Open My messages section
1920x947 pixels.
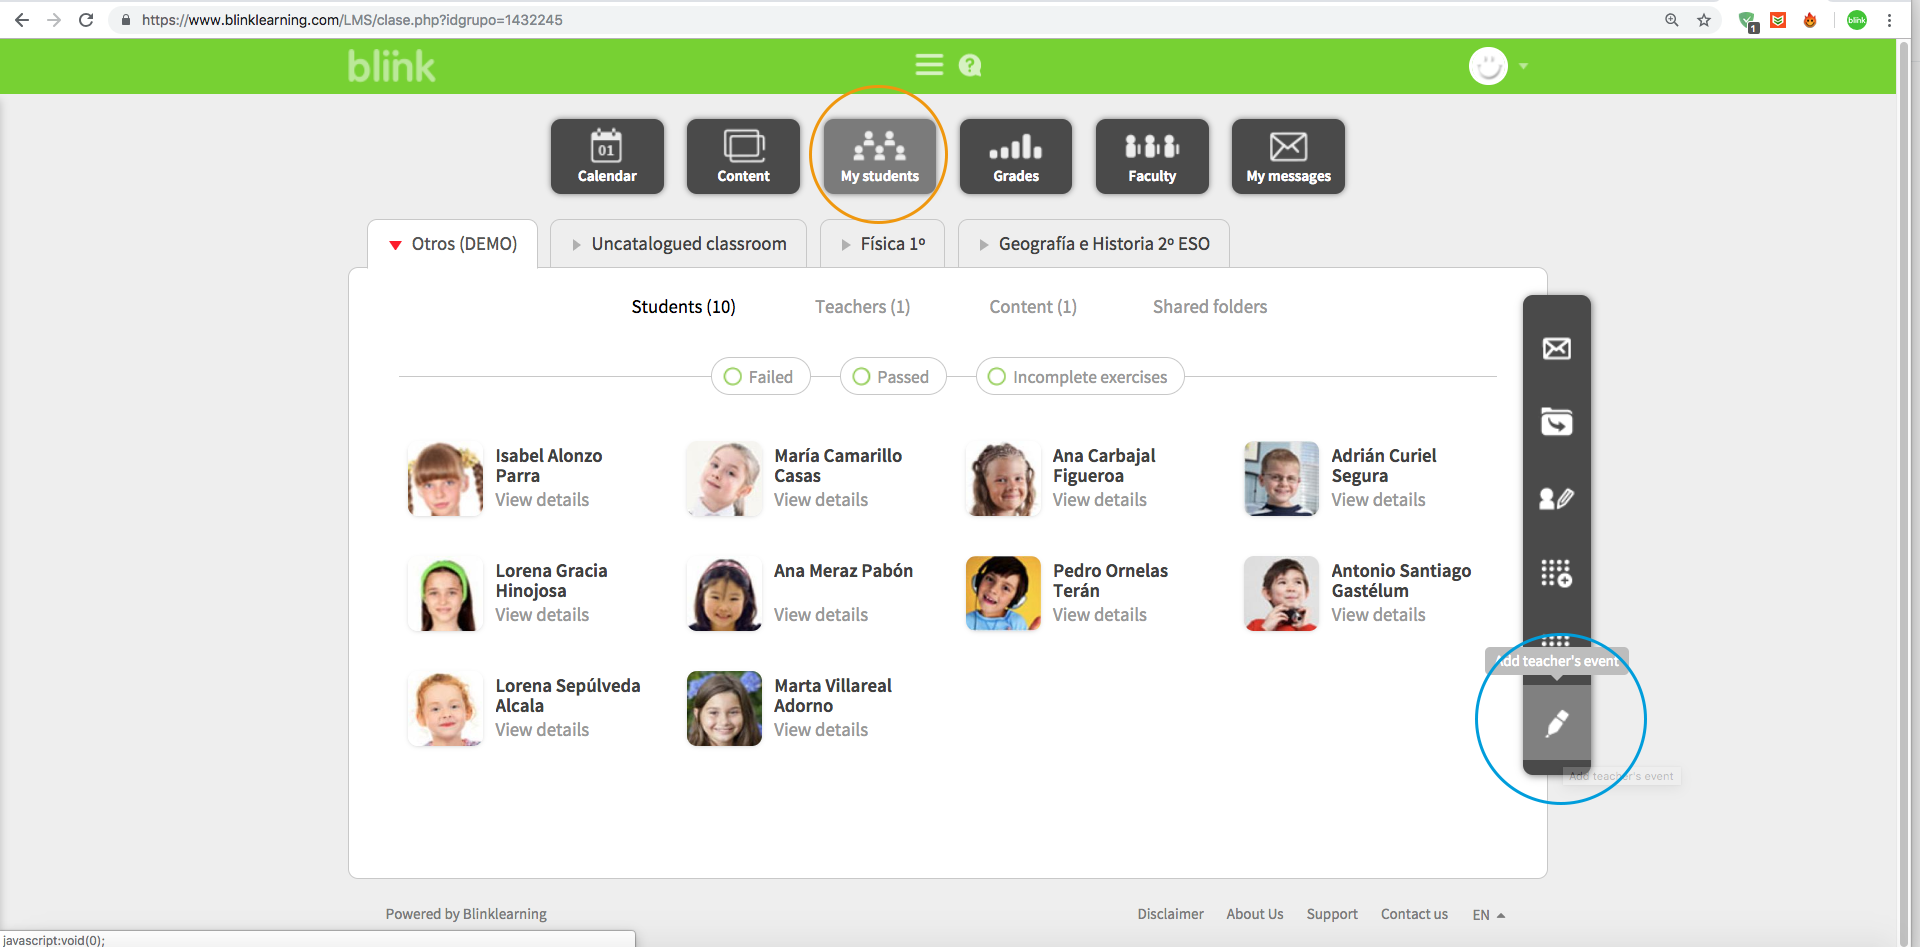[1288, 156]
